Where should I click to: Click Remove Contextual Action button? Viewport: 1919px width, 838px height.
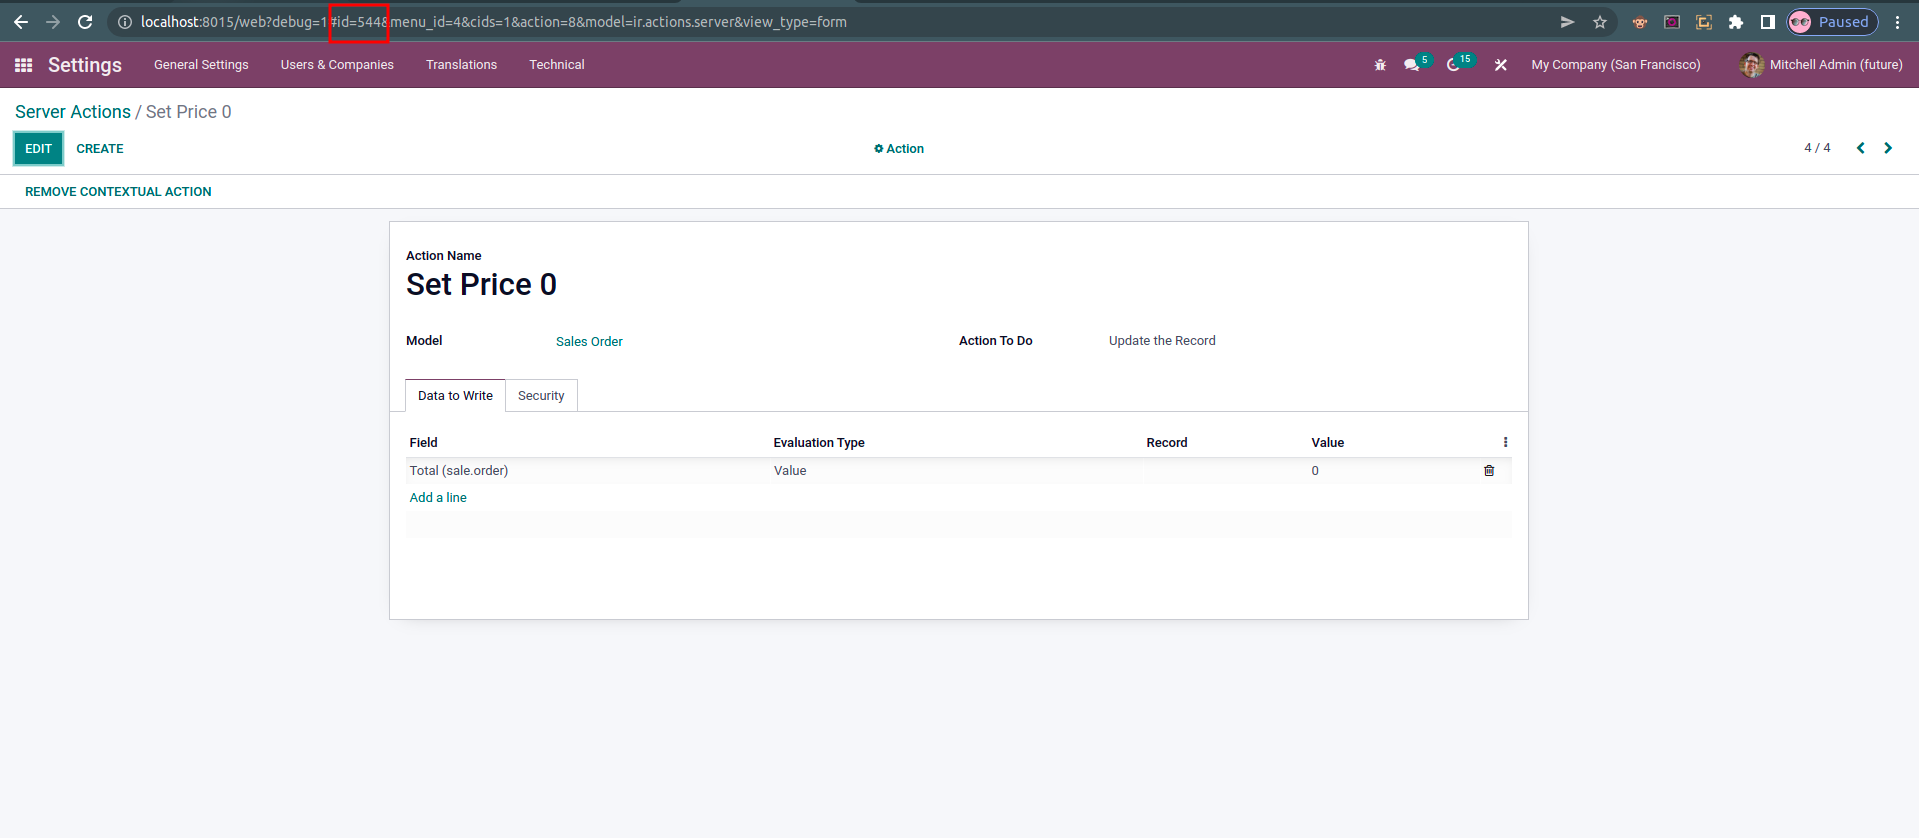118,192
